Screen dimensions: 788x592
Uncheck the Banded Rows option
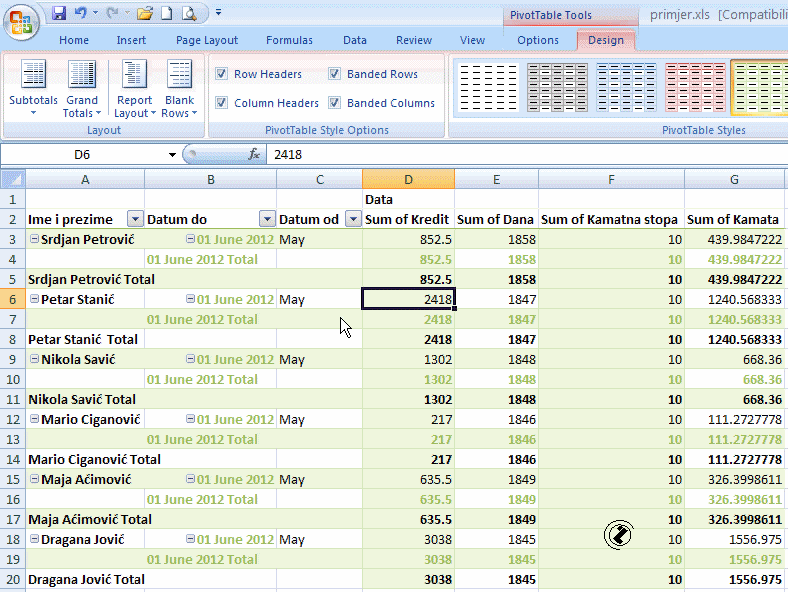[x=335, y=74]
